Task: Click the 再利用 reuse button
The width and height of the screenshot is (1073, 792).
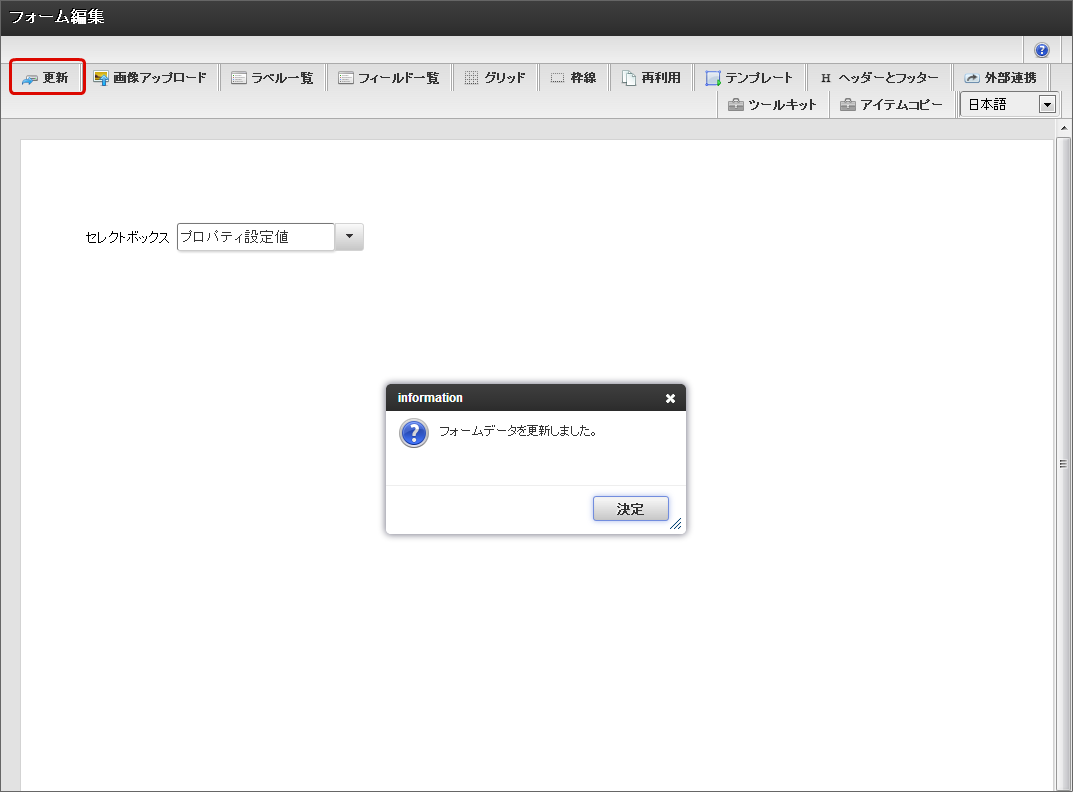Action: pos(651,77)
